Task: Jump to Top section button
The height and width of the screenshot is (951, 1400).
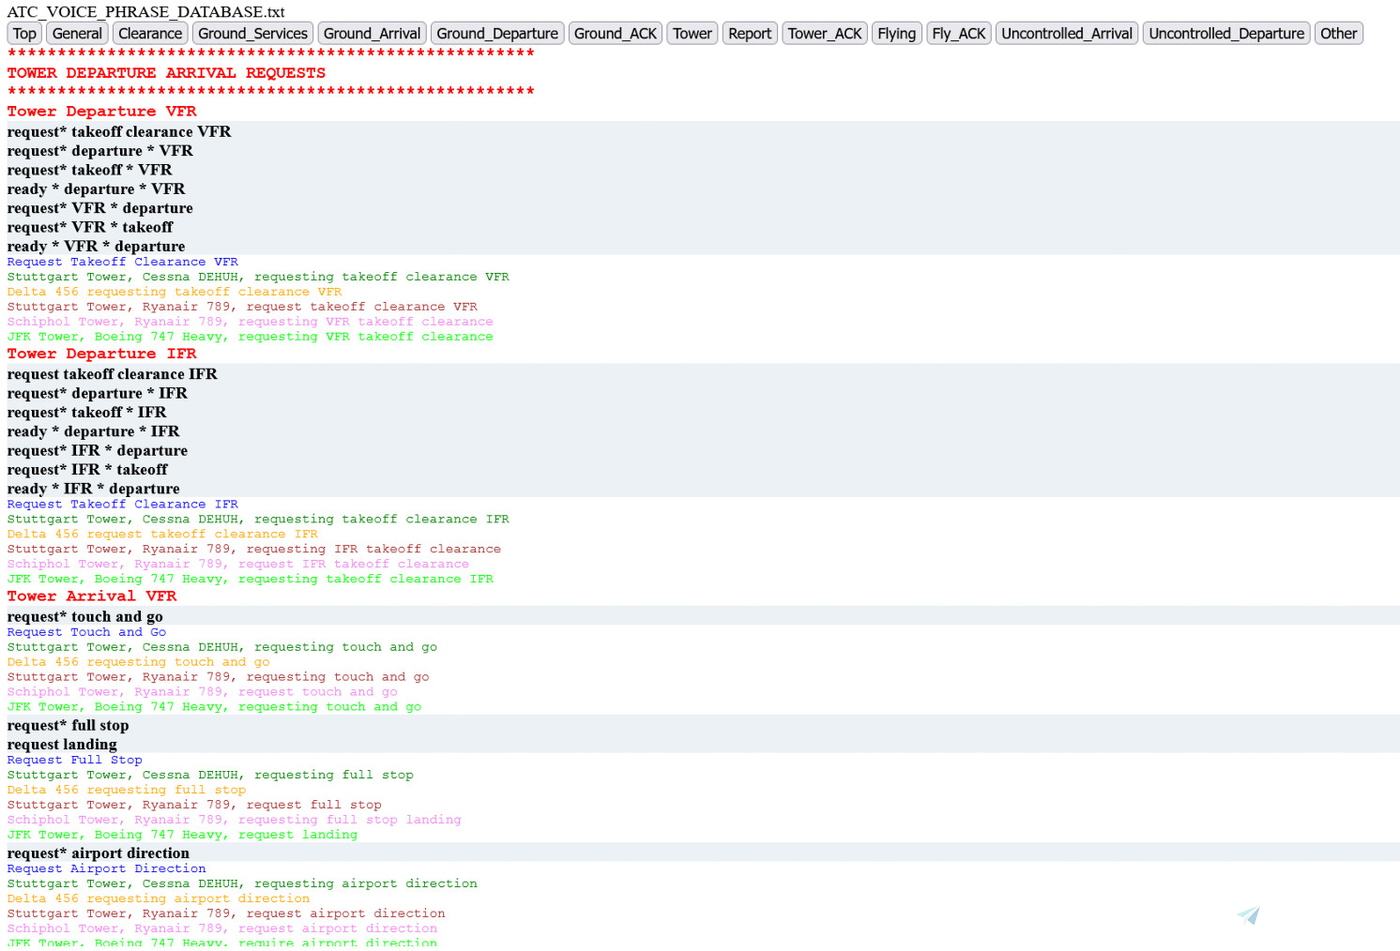Action: click(x=24, y=33)
